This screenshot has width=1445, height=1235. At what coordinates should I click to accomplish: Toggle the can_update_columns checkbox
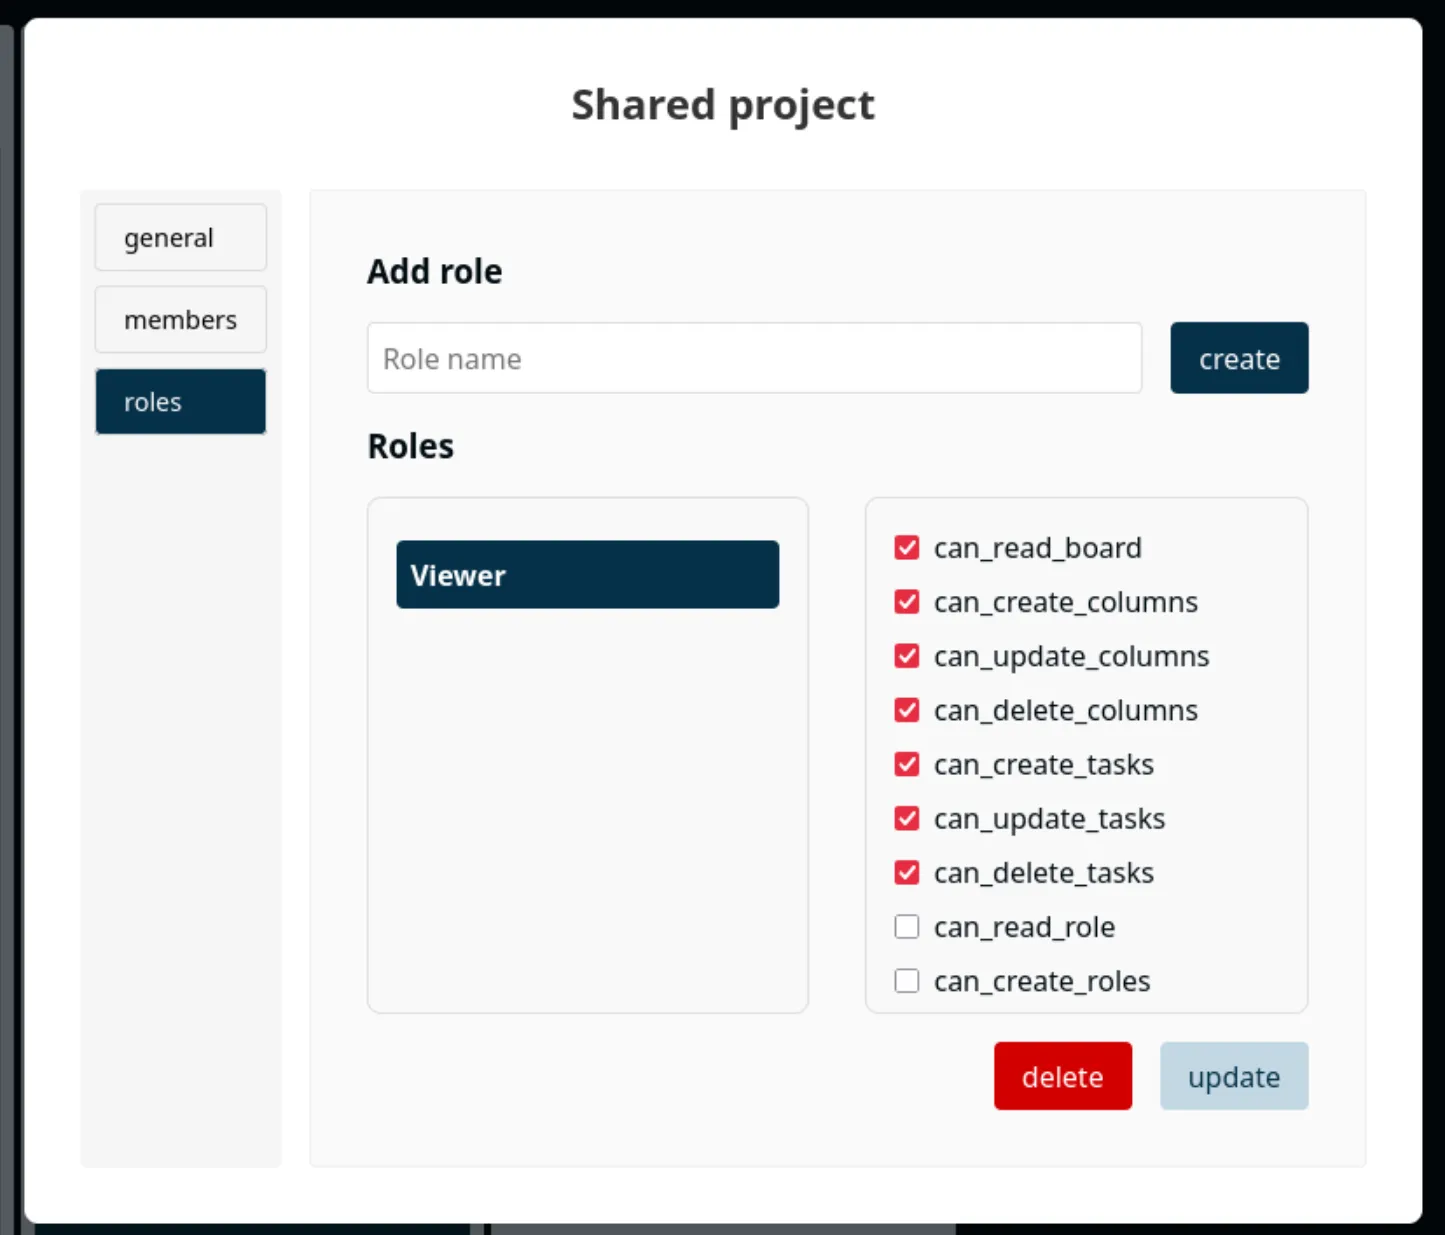pos(907,656)
